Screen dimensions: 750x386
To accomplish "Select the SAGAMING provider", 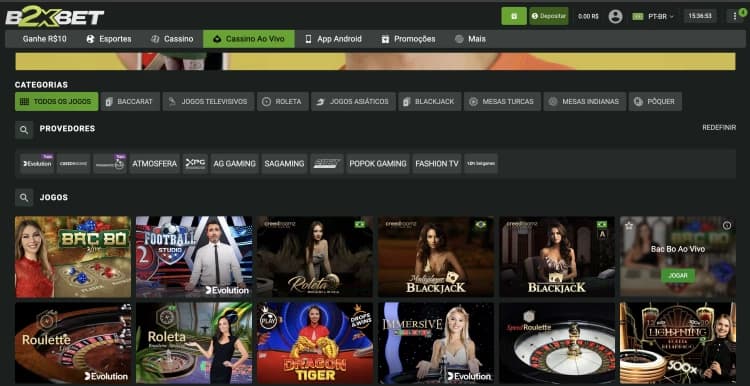I will [x=284, y=164].
